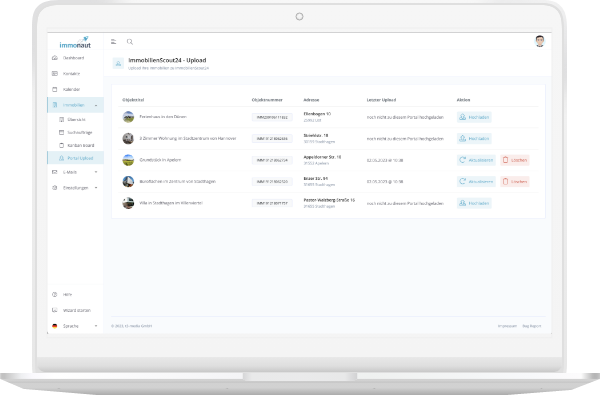Collapse the Immobilien submenu arrow
The image size is (600, 395).
[96, 105]
